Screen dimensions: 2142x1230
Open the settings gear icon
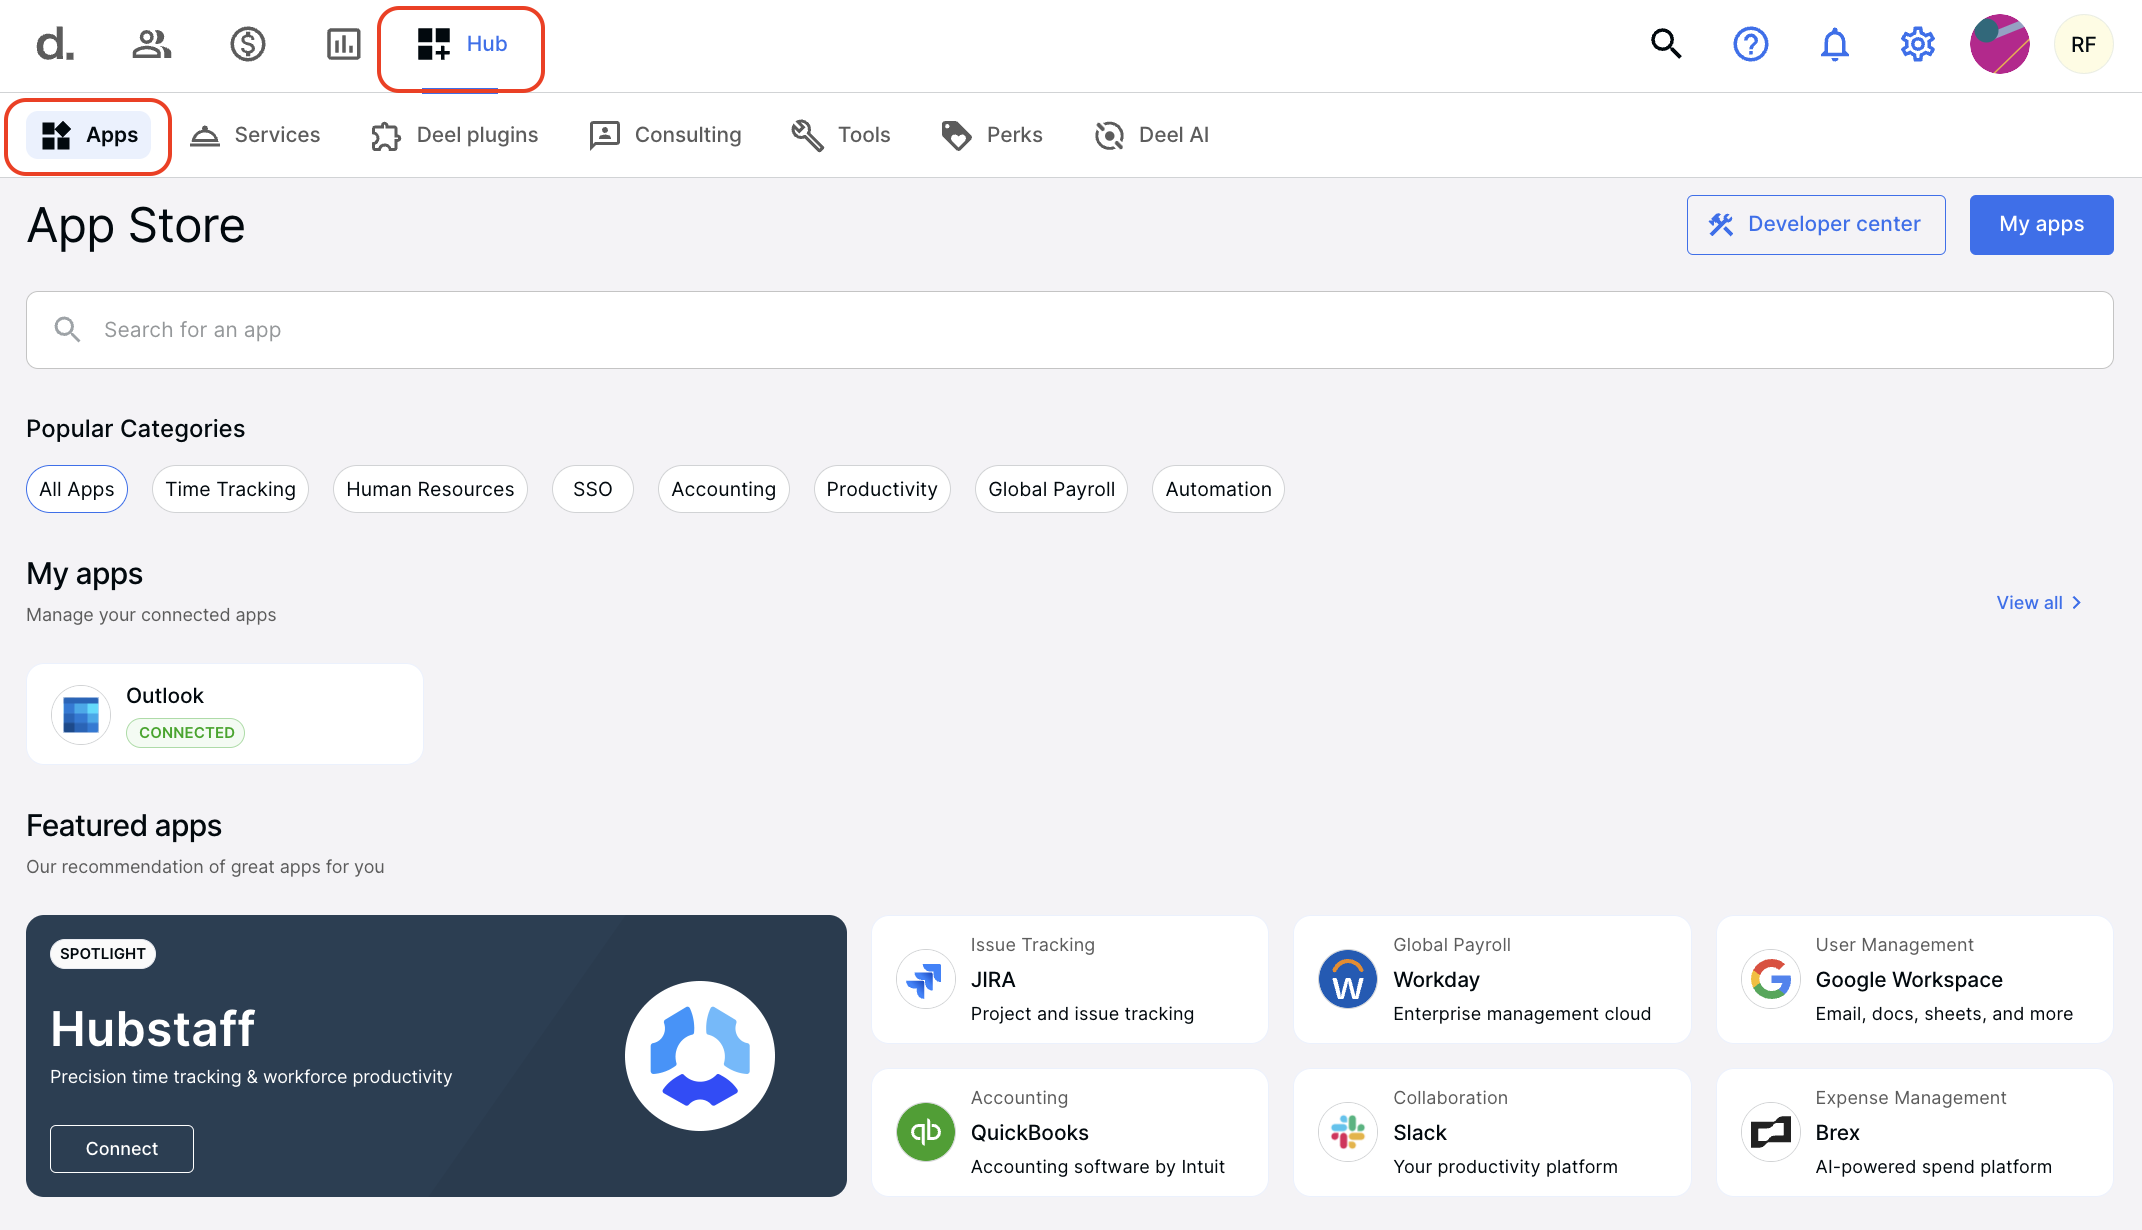point(1917,44)
